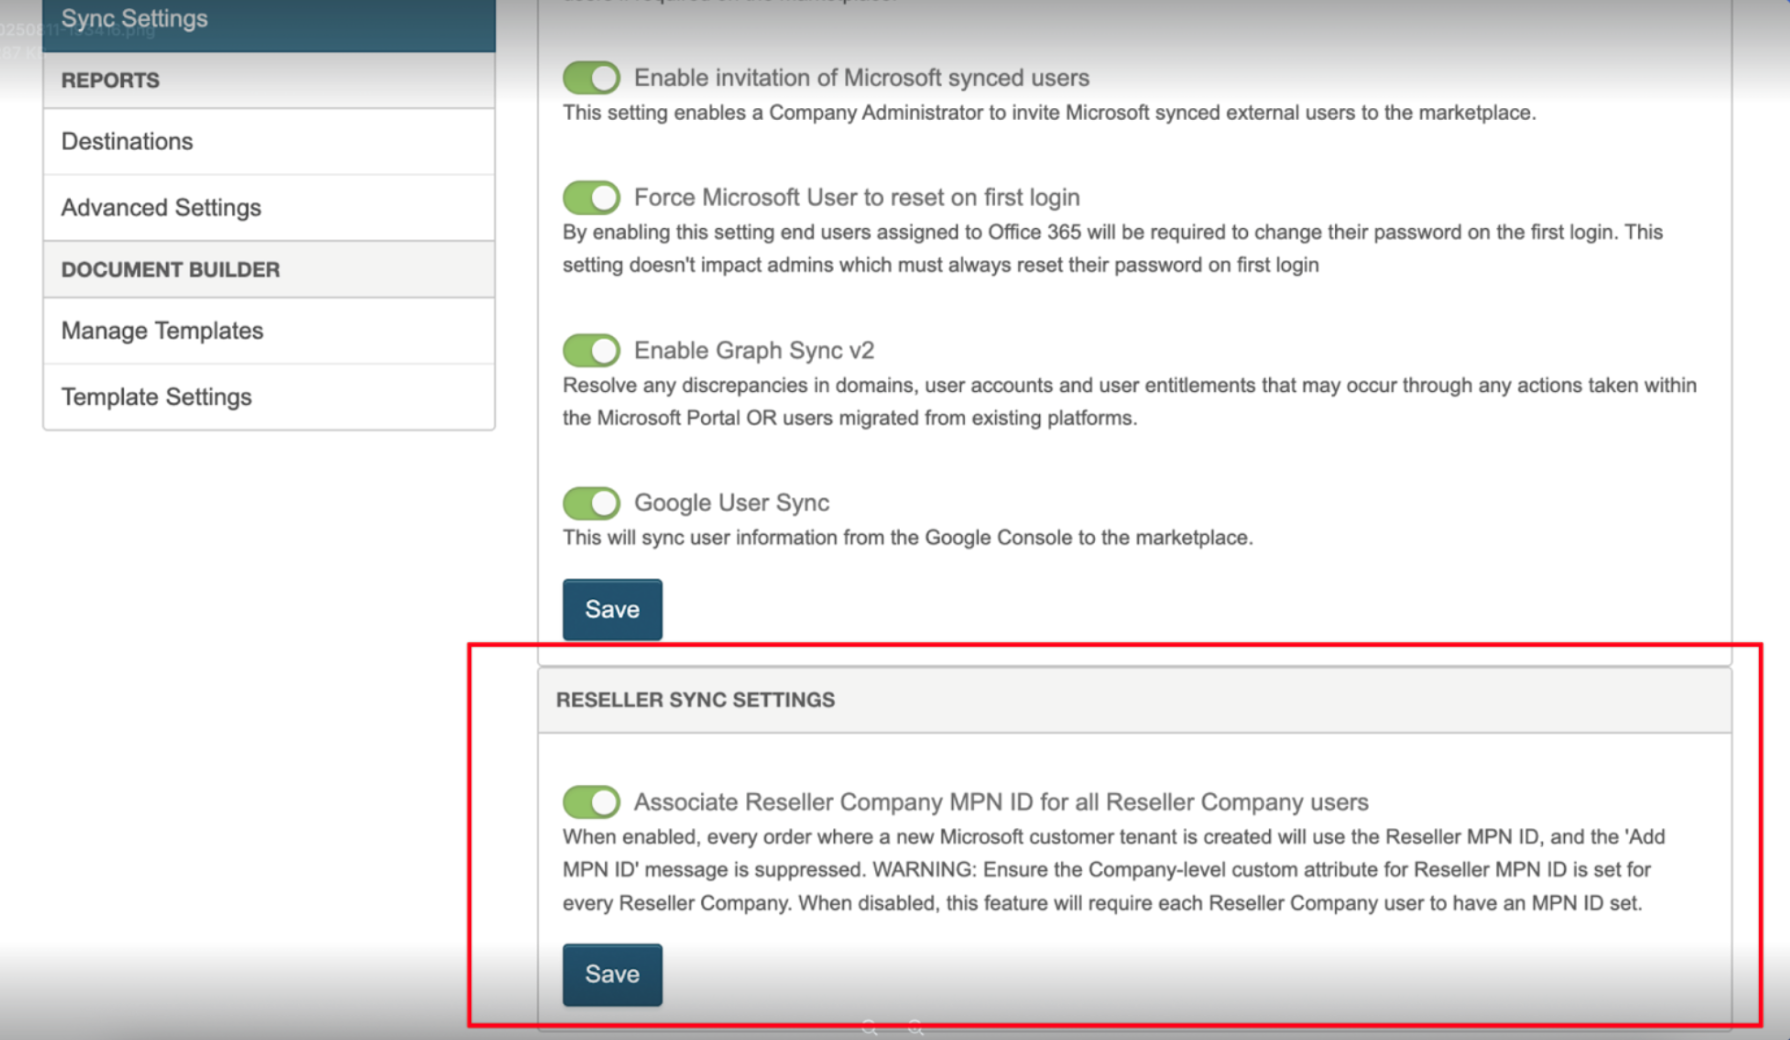Click the zoom in magnifier icon

(916, 1028)
